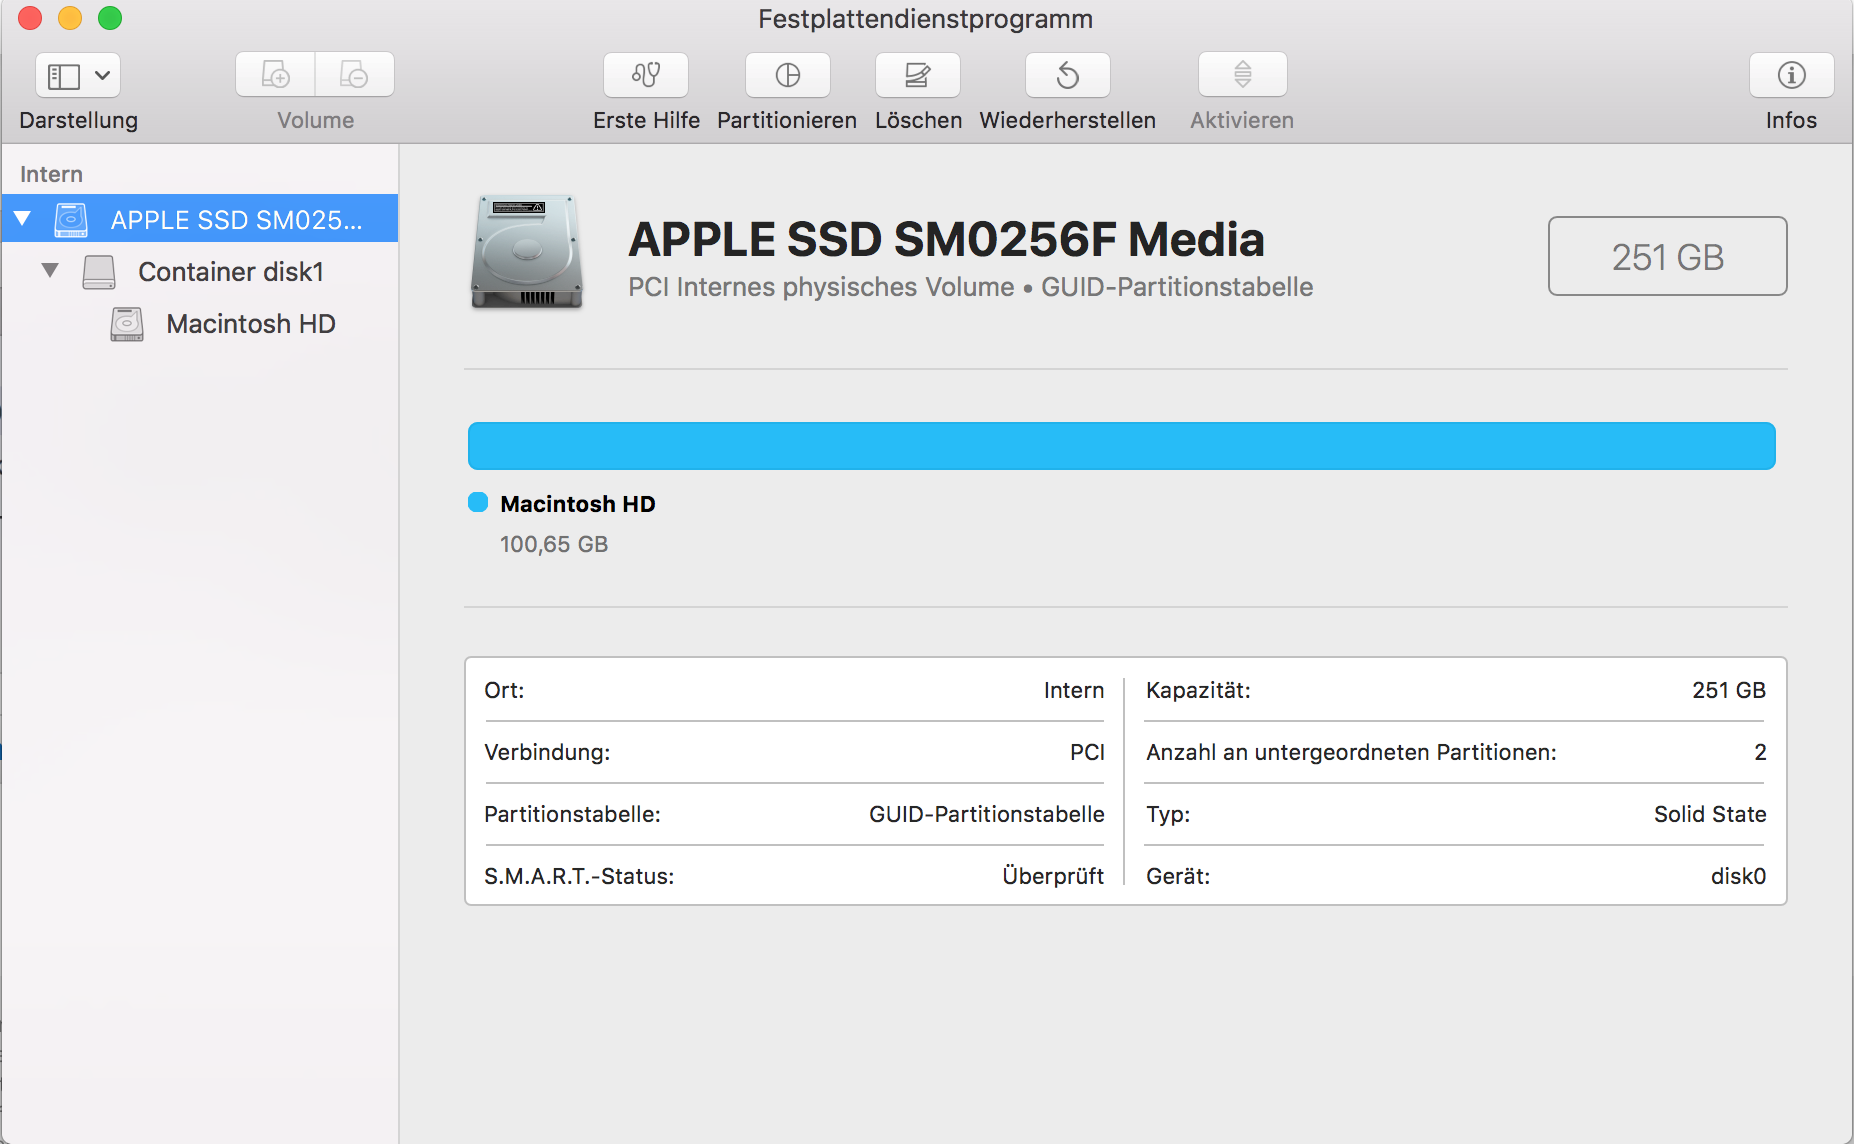1854x1144 pixels.
Task: Collapse the APPLE SSD disclosure triangle
Action: click(x=23, y=219)
